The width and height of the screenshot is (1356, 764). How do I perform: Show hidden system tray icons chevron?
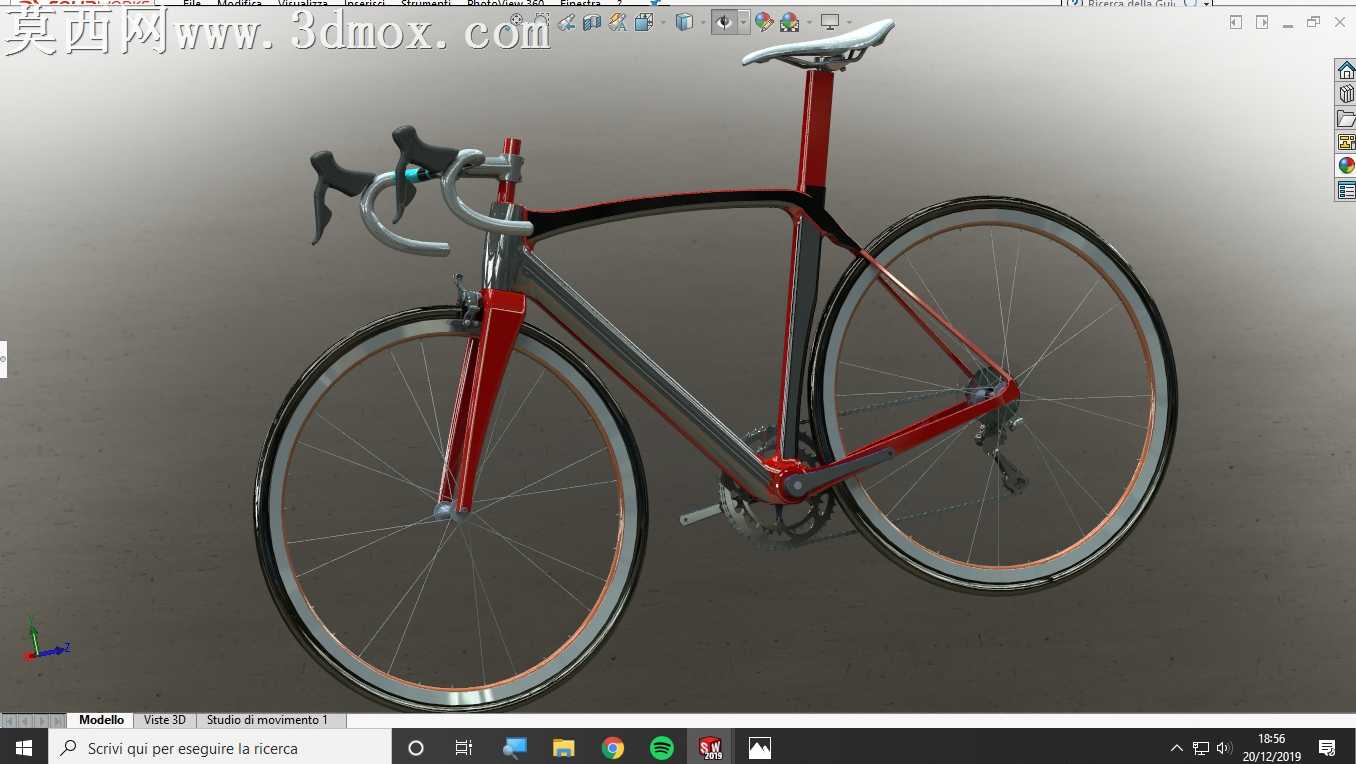coord(1177,748)
